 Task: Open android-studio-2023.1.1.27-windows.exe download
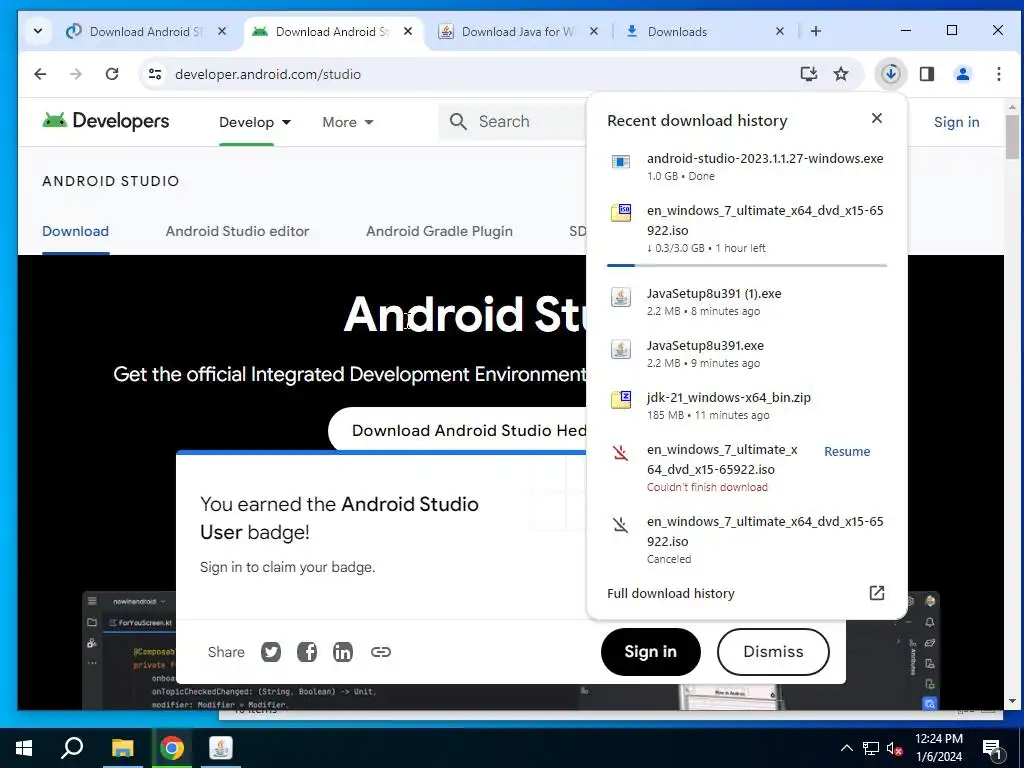(x=746, y=167)
